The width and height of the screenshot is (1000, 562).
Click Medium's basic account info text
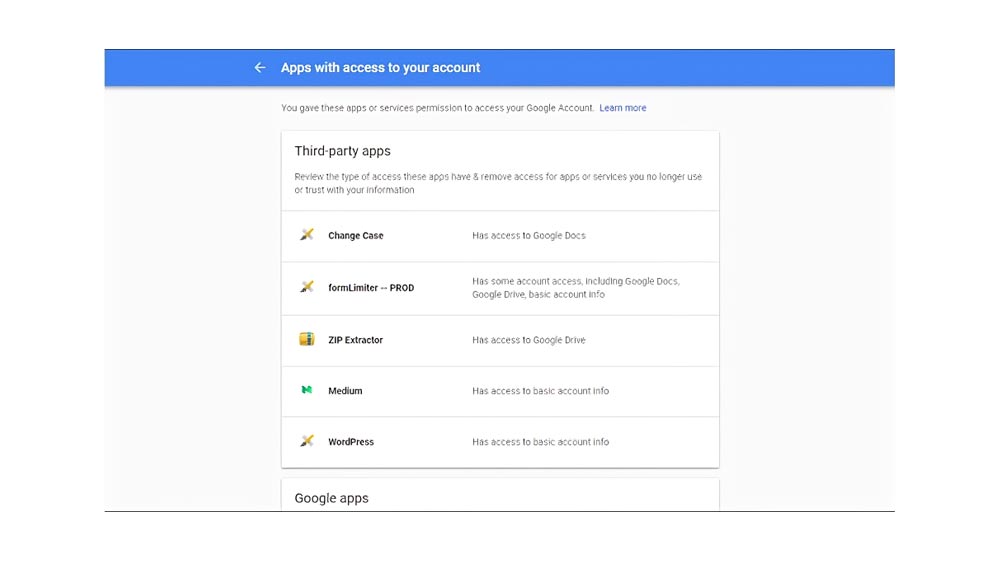(x=540, y=391)
